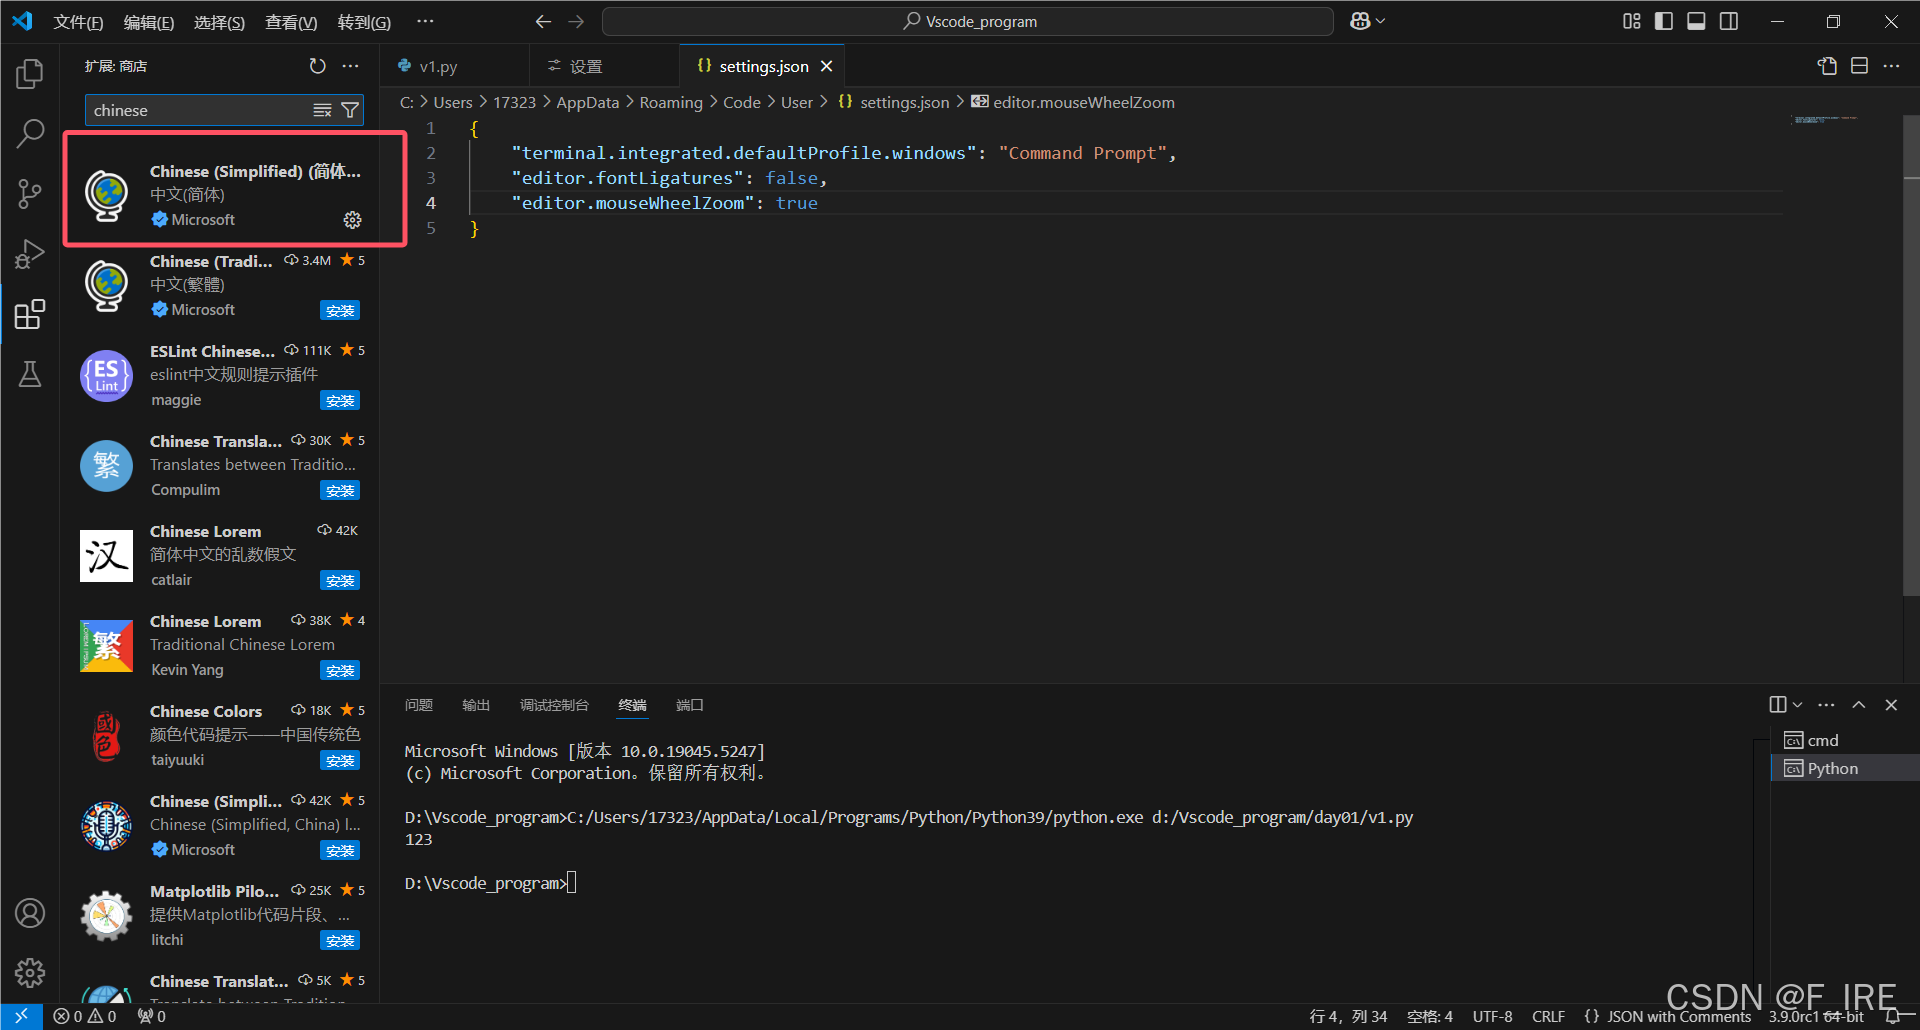This screenshot has height=1030, width=1920.
Task: Switch to the v1.py tab
Action: pyautogui.click(x=437, y=65)
